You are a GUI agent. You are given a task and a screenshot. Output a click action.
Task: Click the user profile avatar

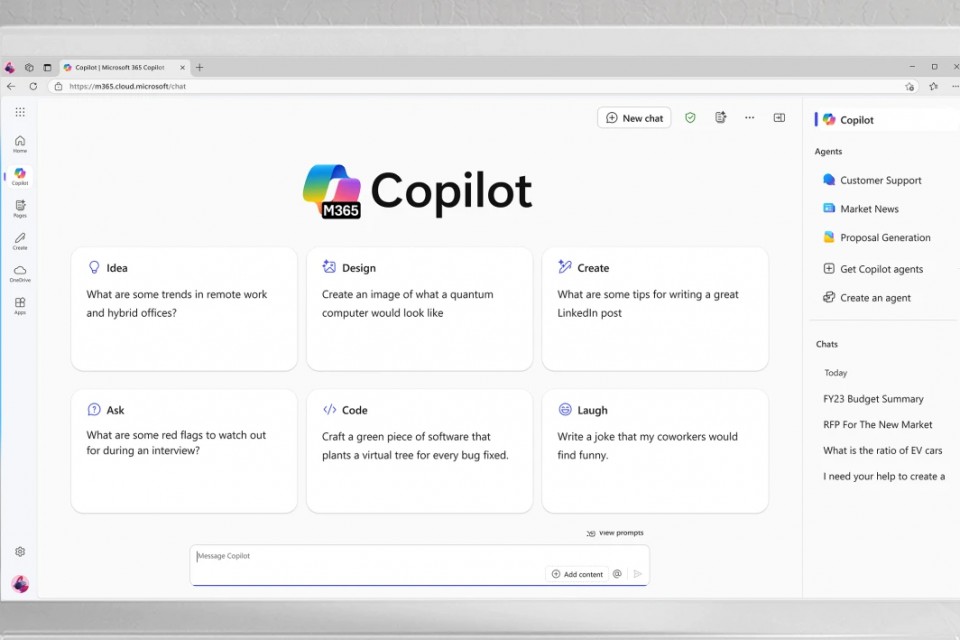point(20,584)
